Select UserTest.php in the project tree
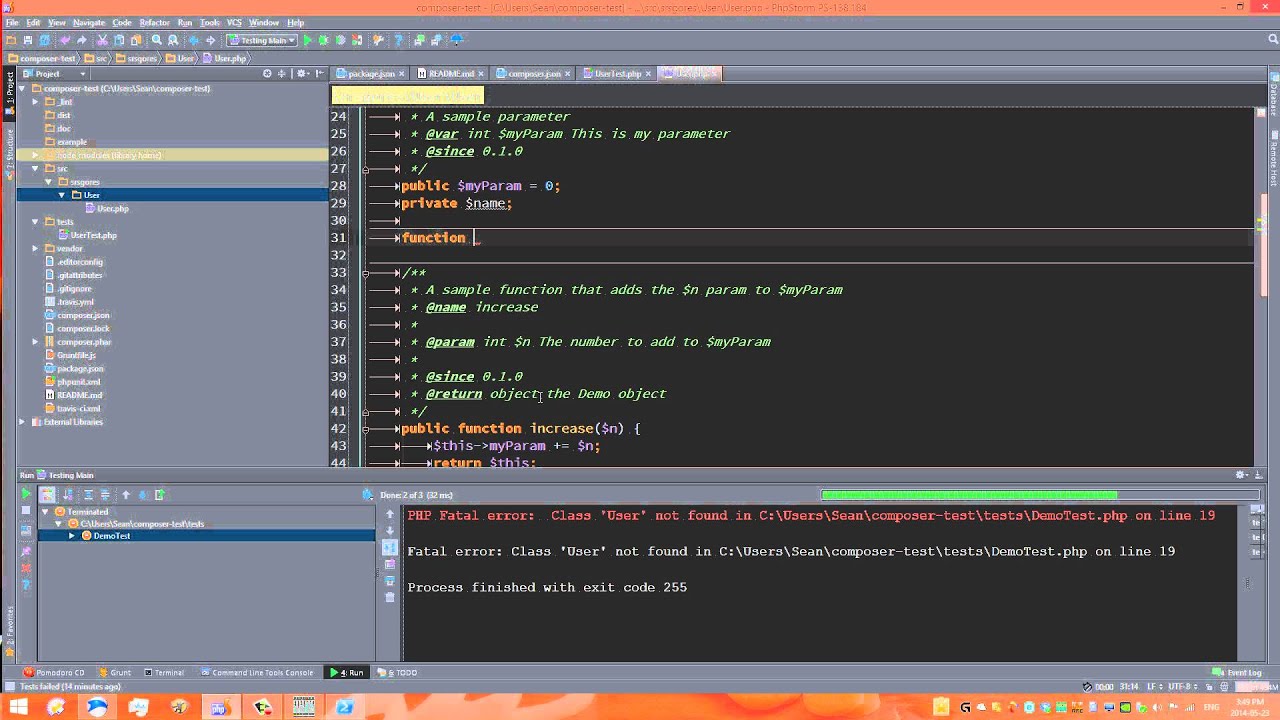This screenshot has height=720, width=1280. [x=93, y=235]
